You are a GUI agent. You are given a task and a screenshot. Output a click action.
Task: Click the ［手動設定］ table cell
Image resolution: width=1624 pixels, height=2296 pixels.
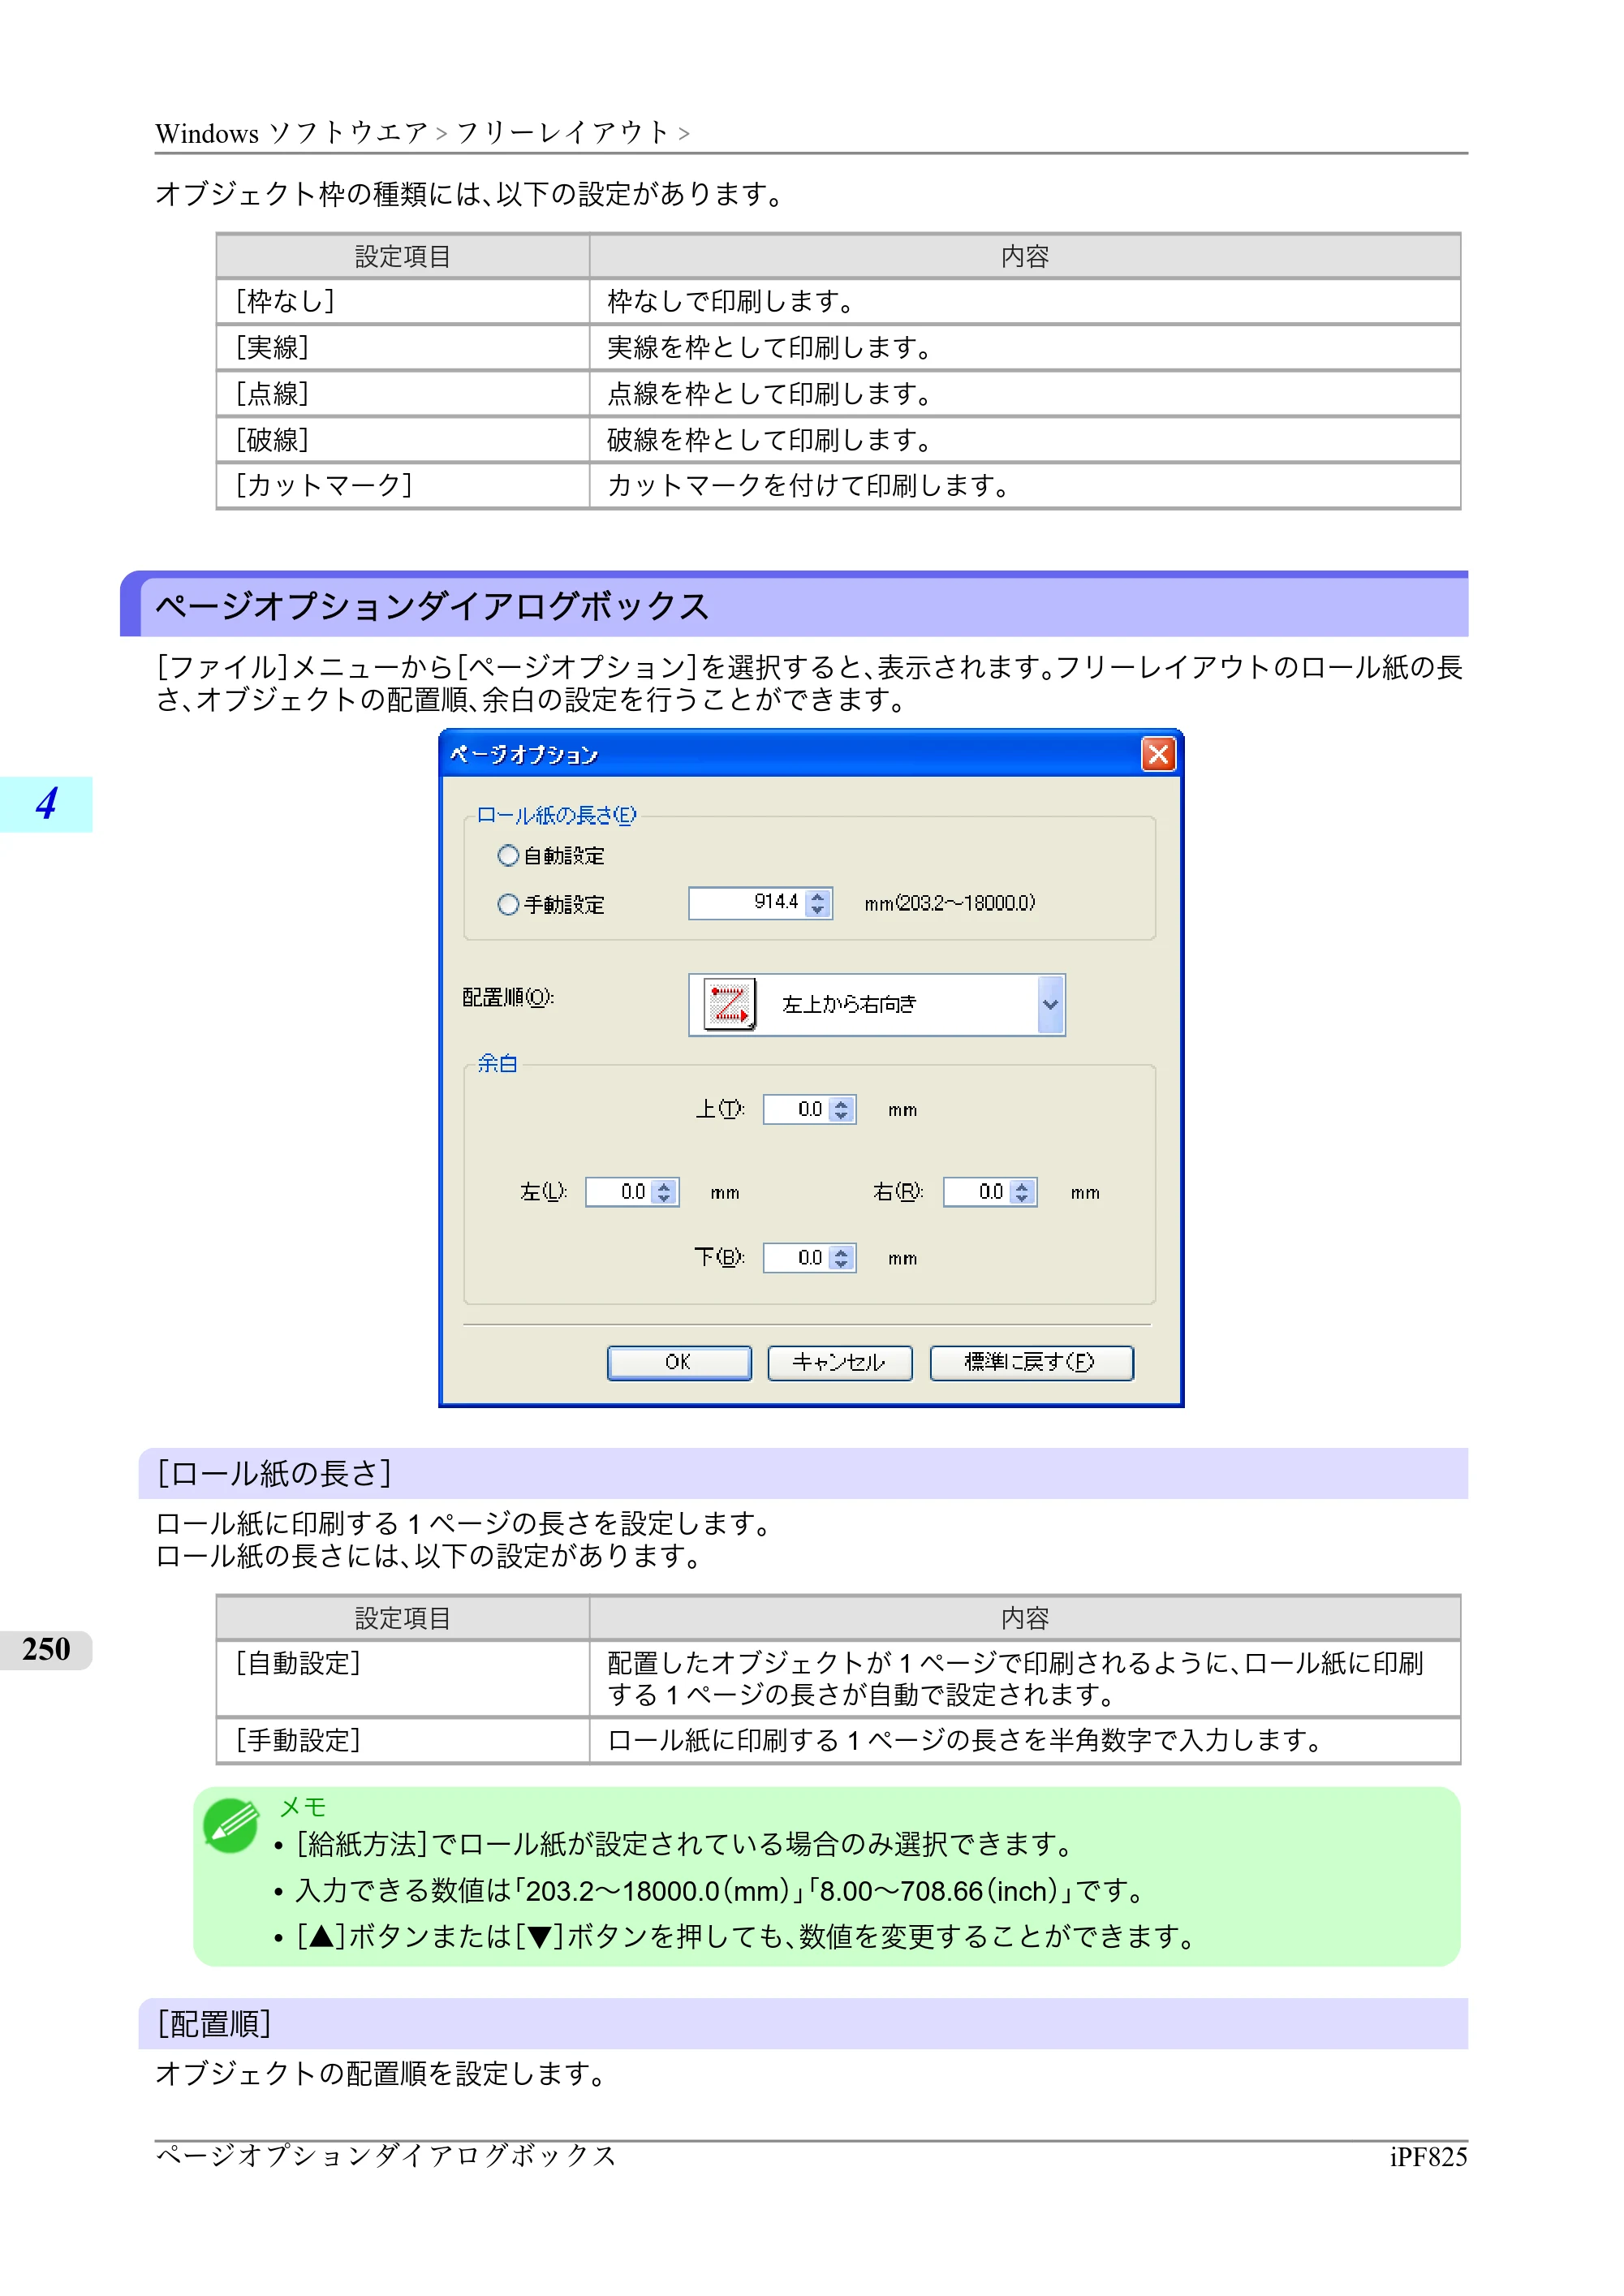pos(403,1741)
